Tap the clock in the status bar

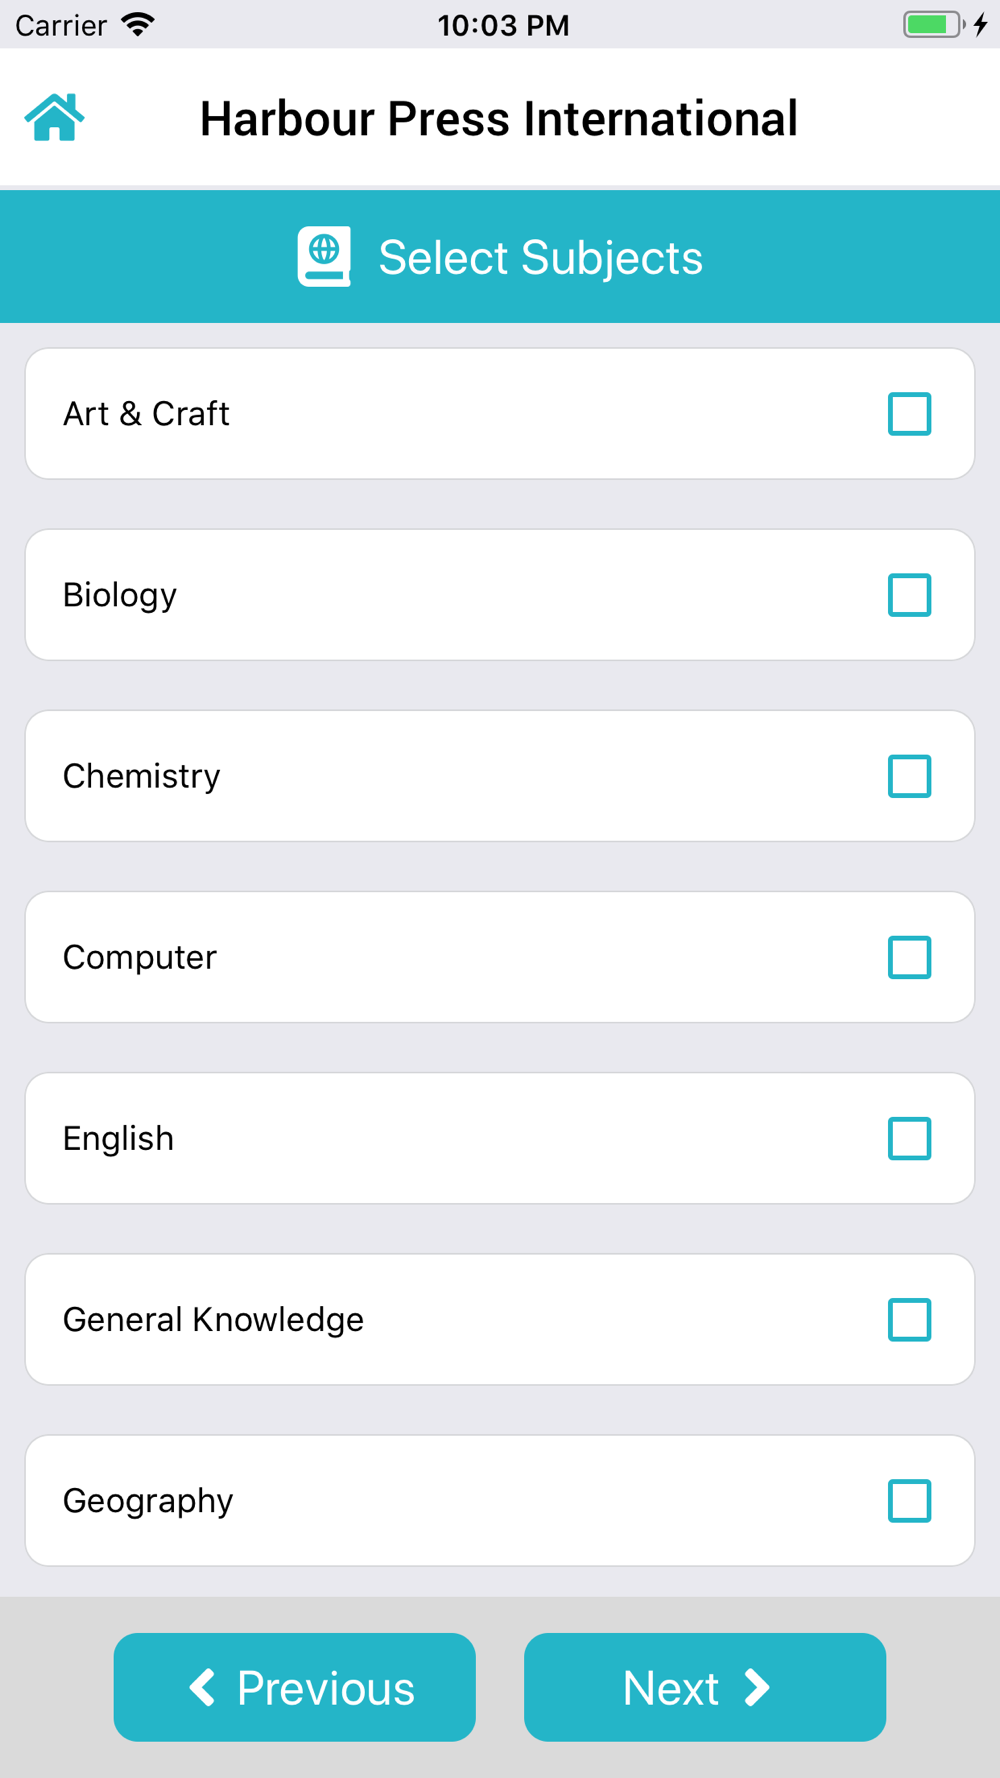(x=503, y=25)
